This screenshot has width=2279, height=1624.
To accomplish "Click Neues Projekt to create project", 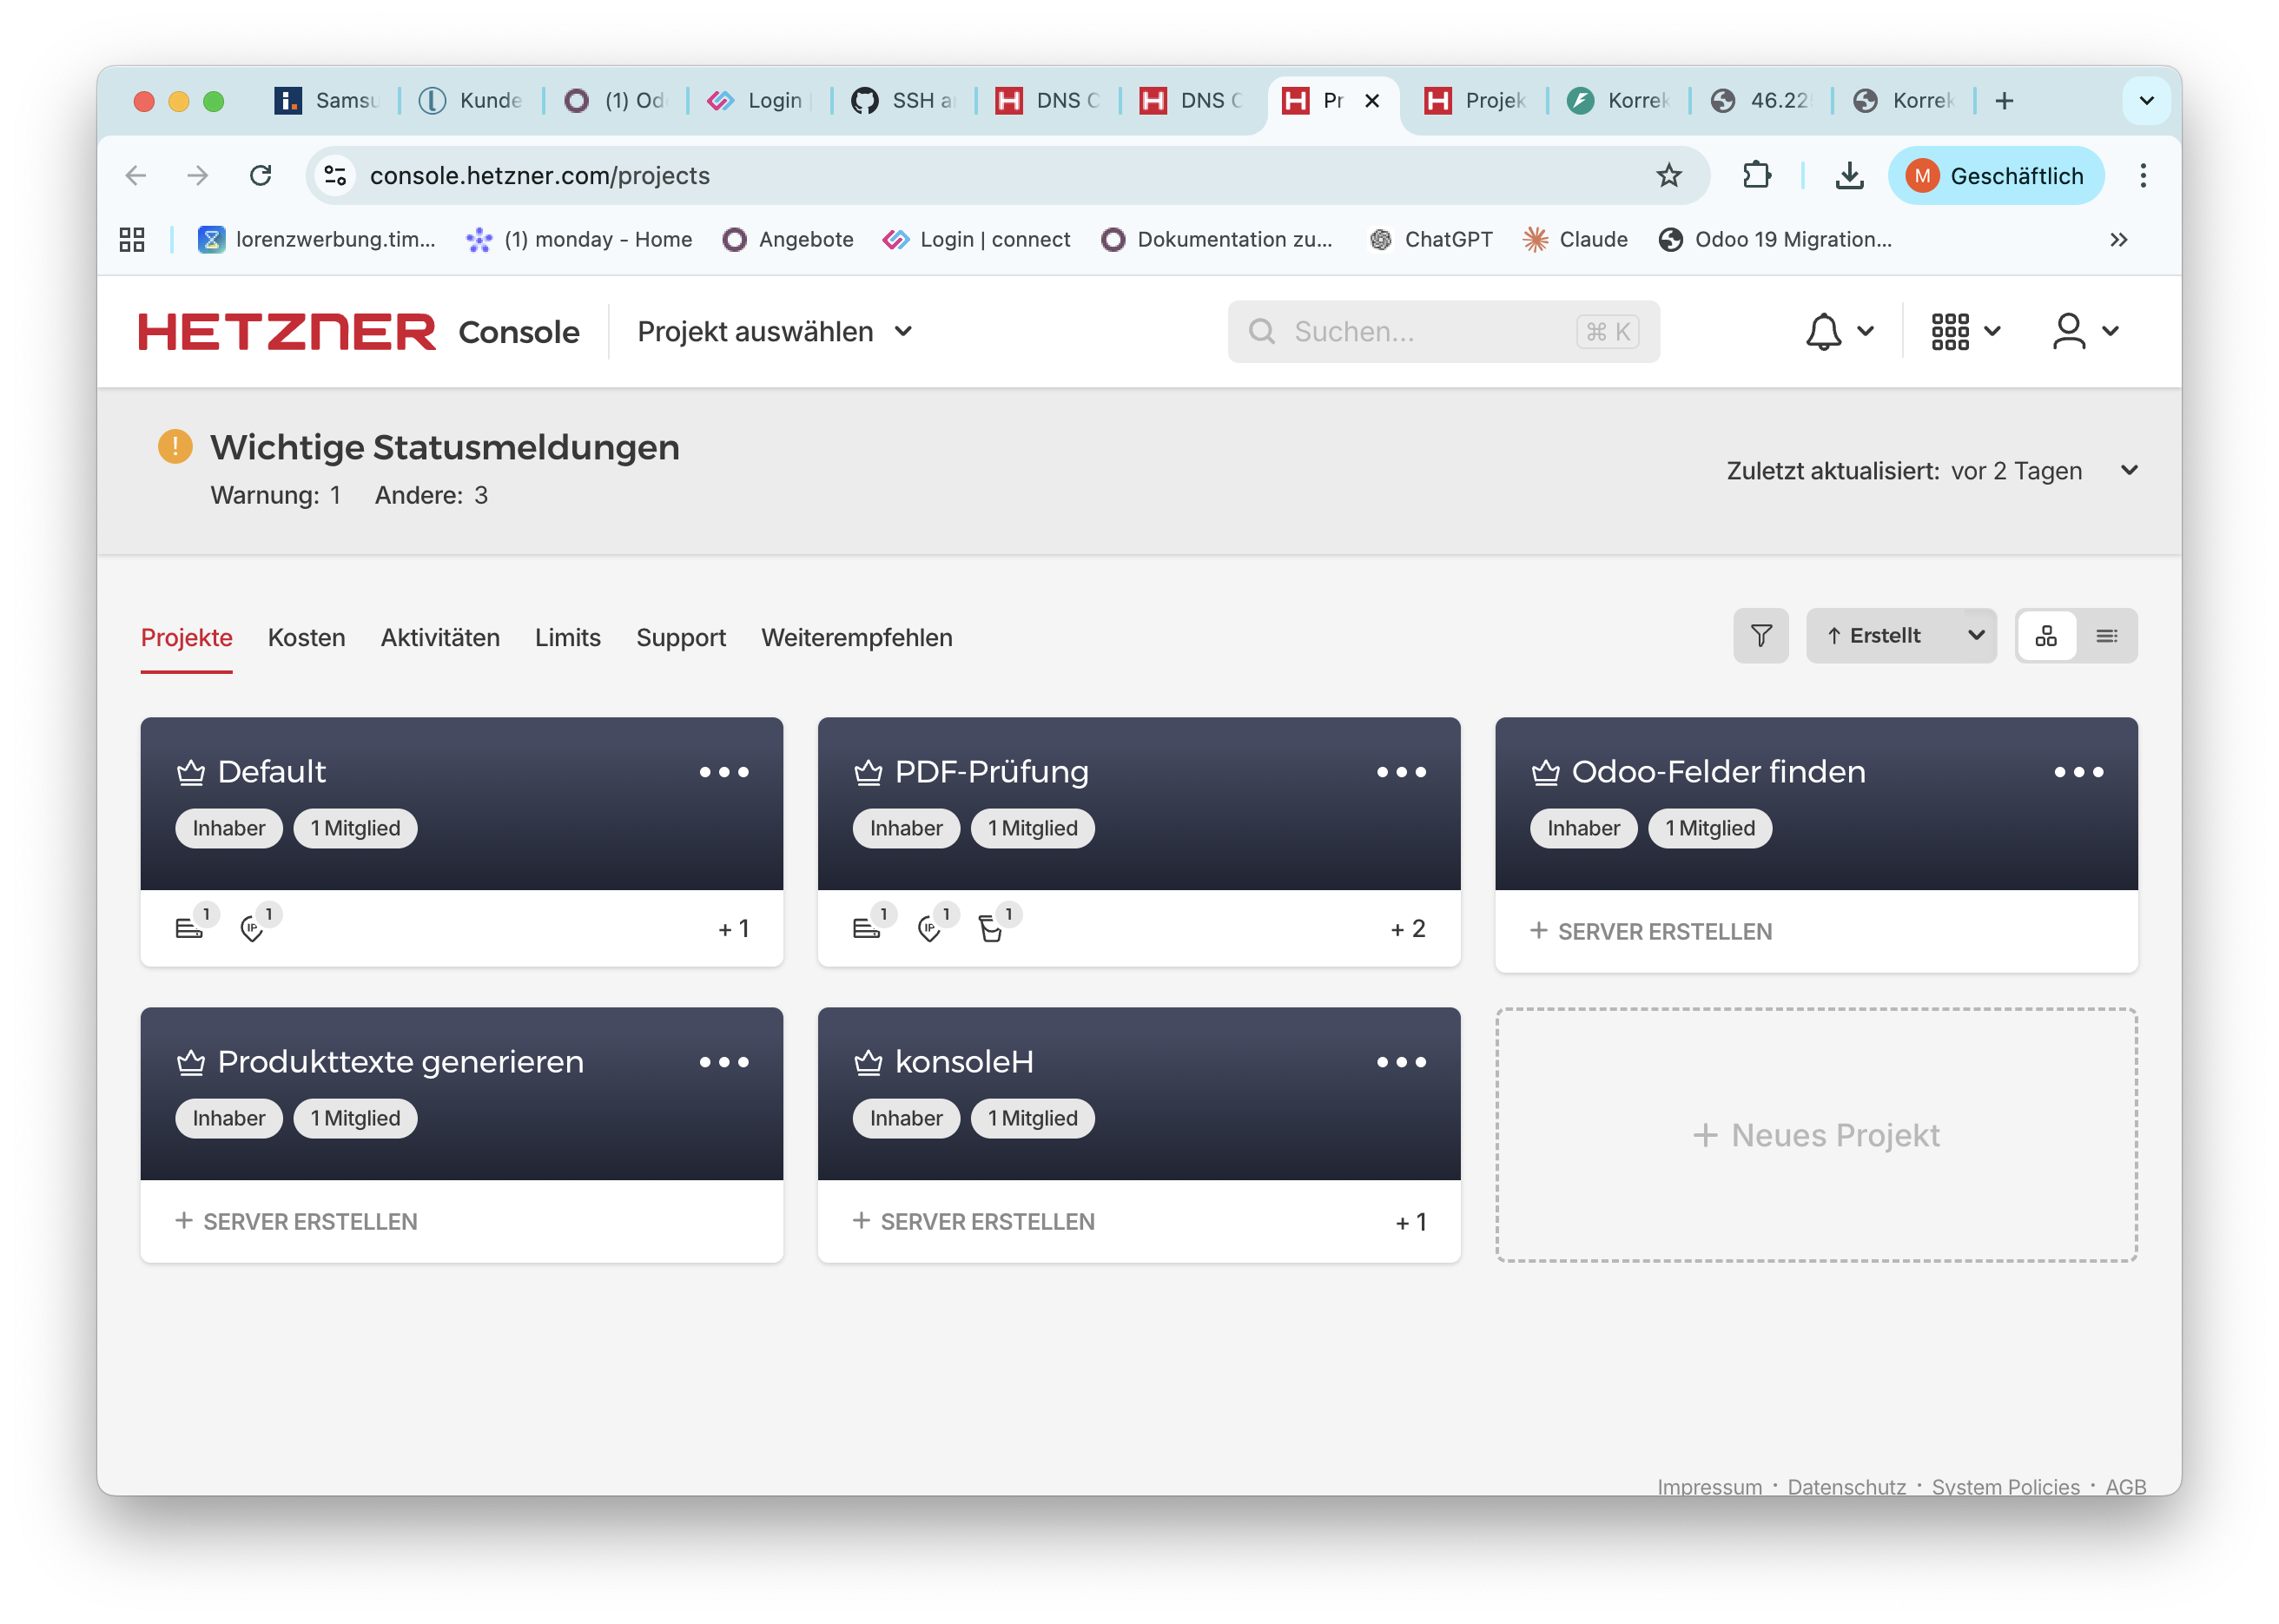I will tap(1816, 1135).
